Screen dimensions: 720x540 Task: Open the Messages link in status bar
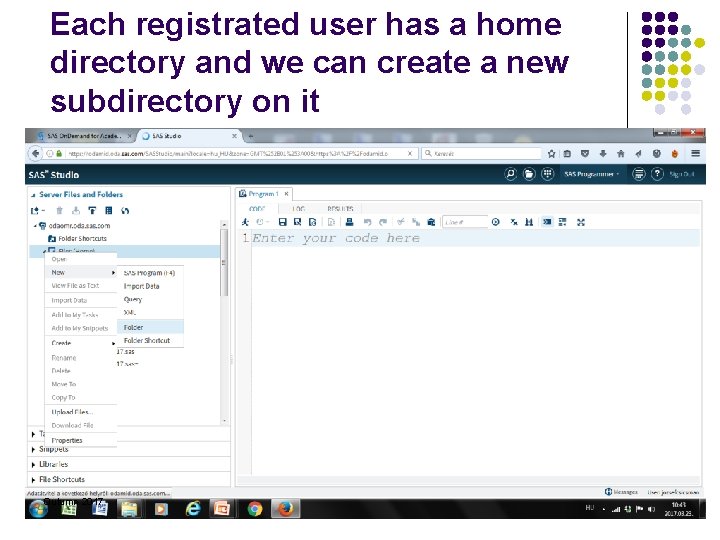click(x=621, y=492)
